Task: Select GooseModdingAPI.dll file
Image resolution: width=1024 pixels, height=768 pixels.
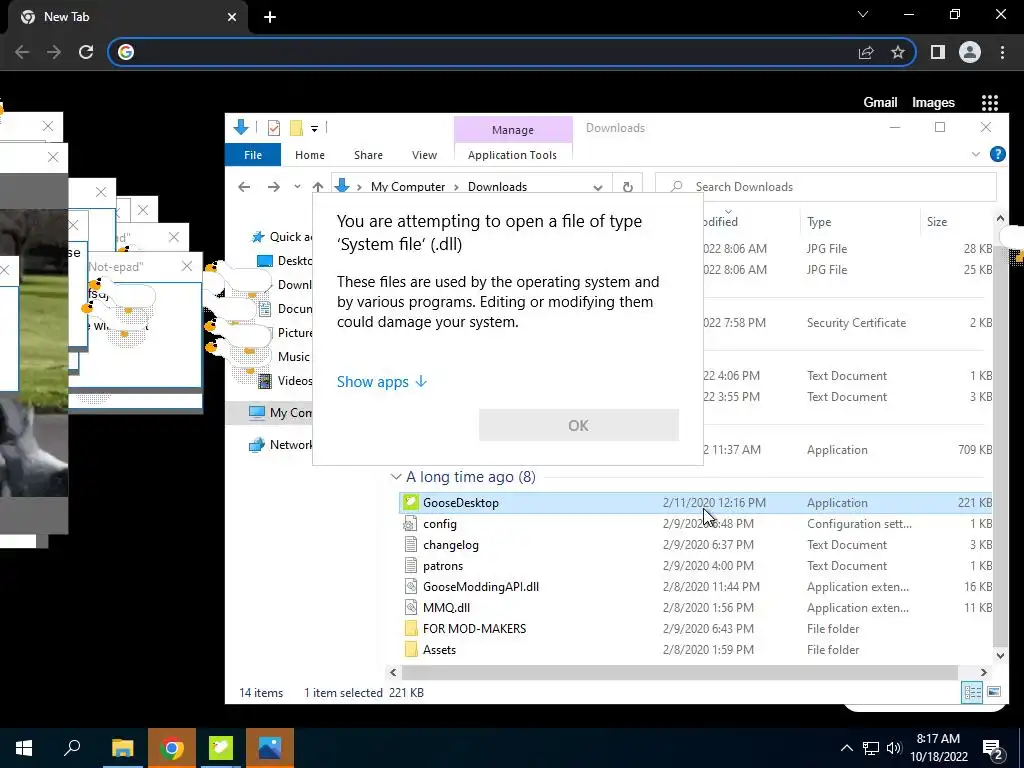Action: pyautogui.click(x=696, y=586)
